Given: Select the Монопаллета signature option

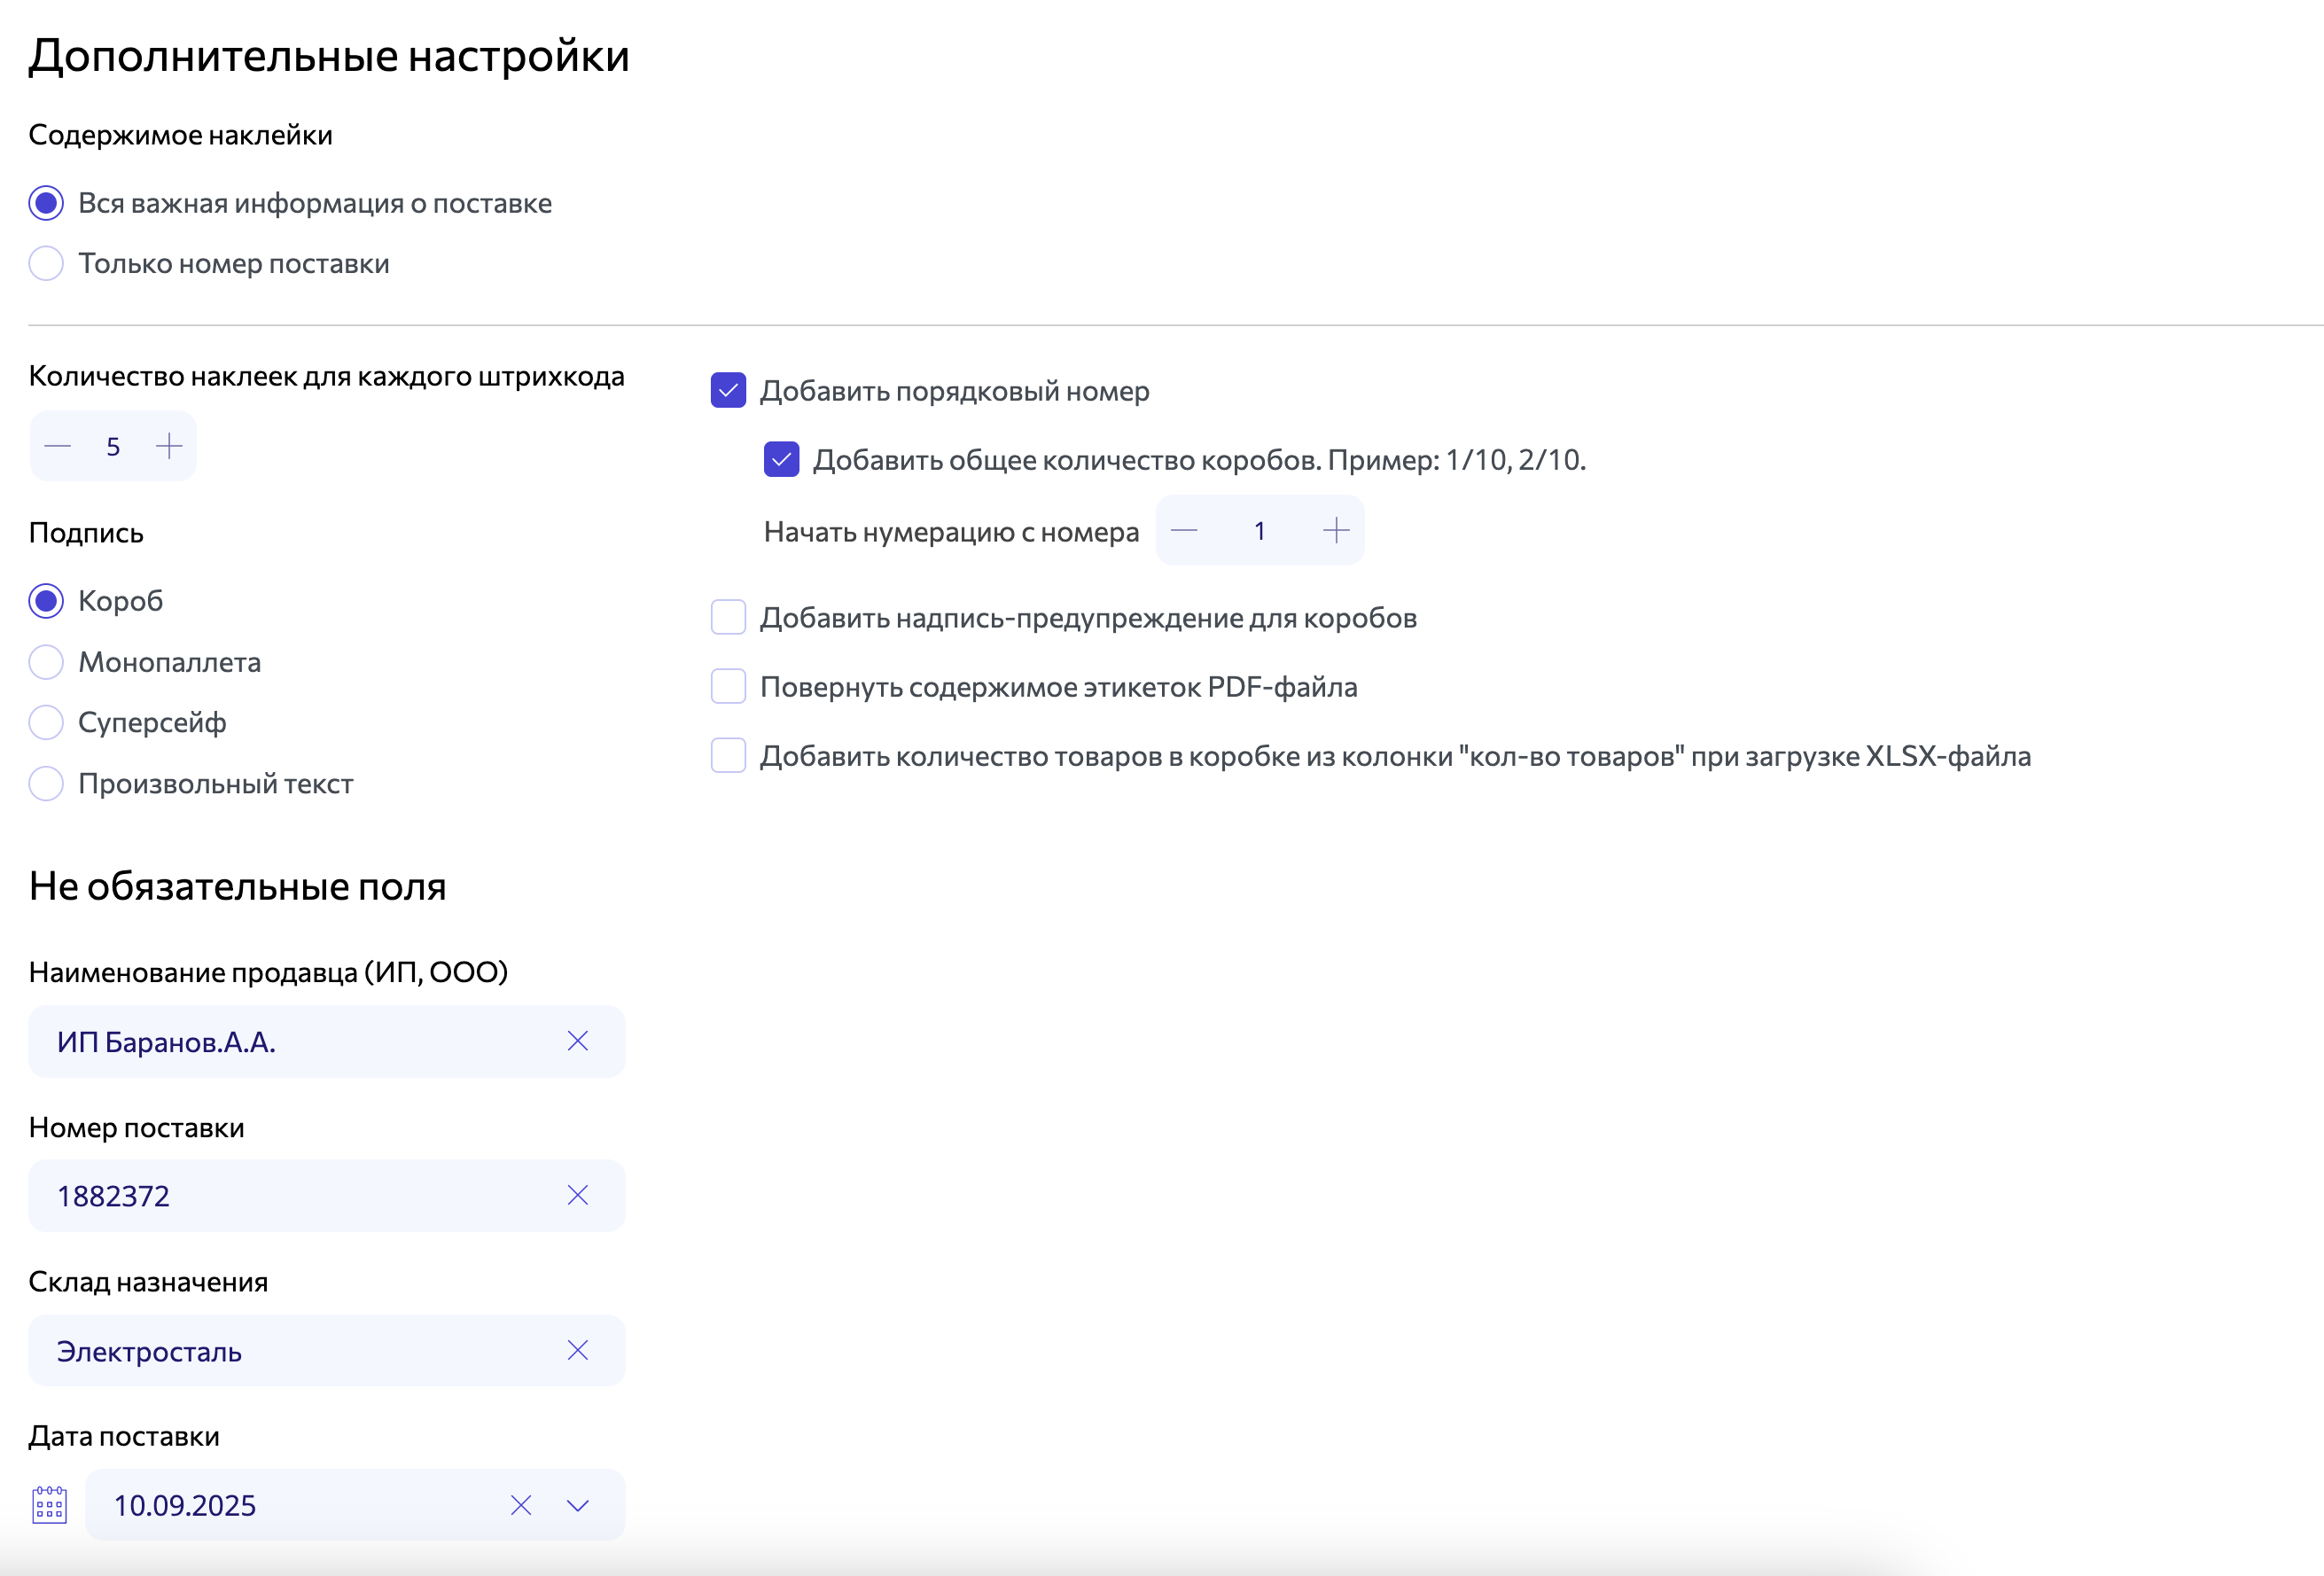Looking at the screenshot, I should [46, 661].
